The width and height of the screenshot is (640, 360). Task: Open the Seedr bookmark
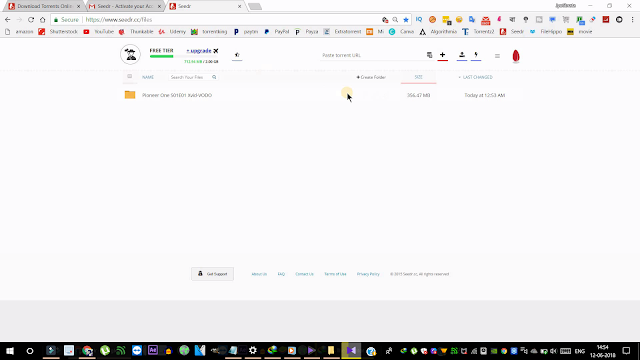[x=512, y=31]
